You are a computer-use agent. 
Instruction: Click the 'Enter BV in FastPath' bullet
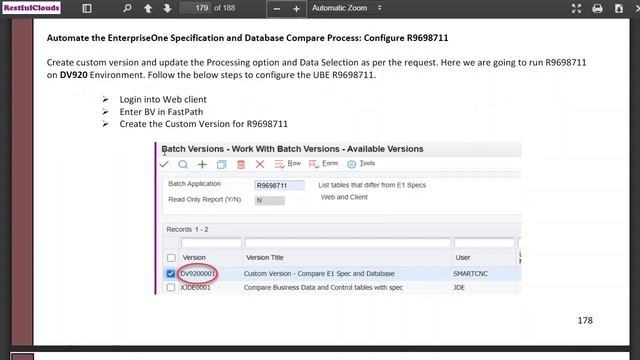point(161,112)
